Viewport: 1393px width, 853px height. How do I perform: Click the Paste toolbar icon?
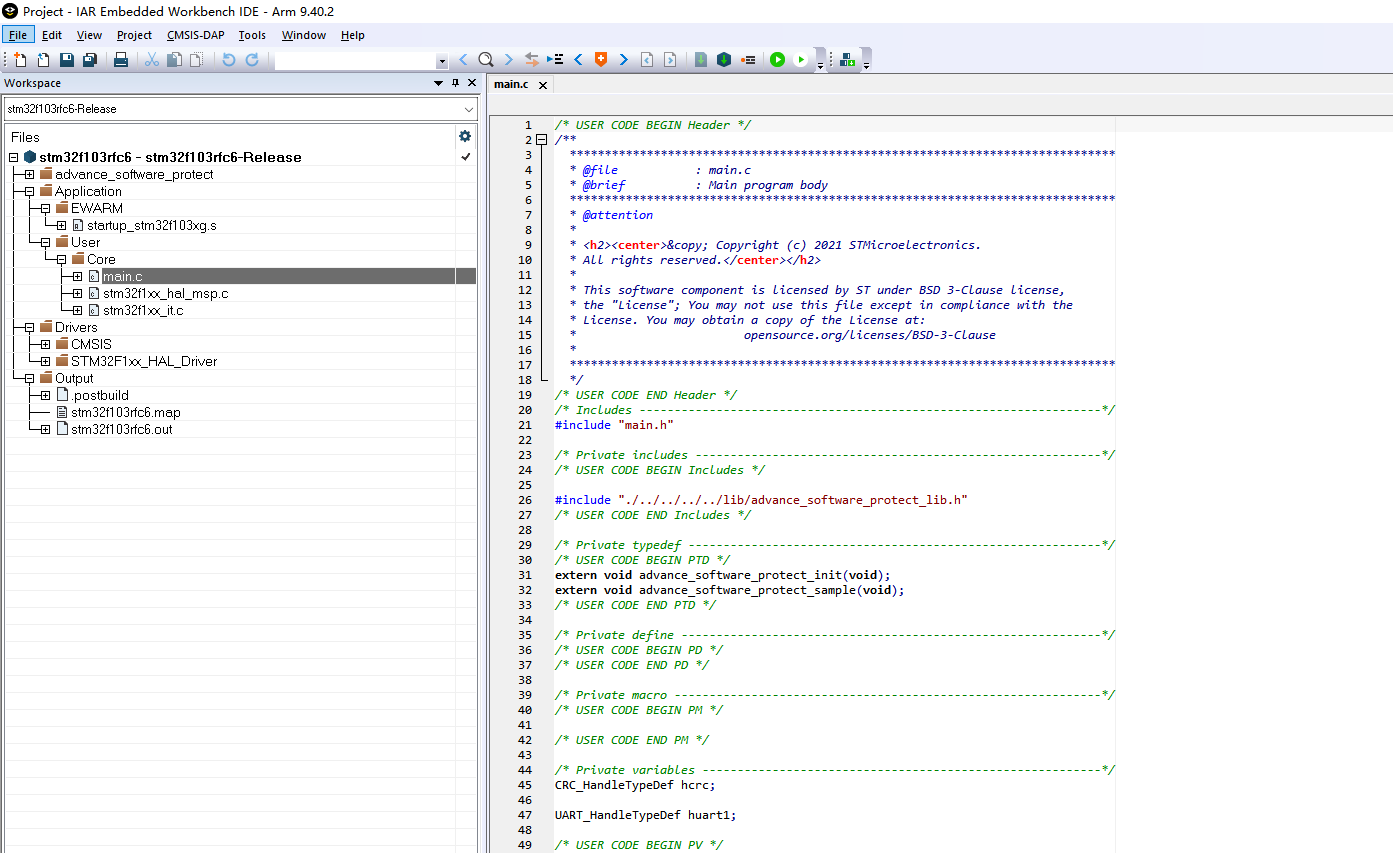[x=196, y=60]
